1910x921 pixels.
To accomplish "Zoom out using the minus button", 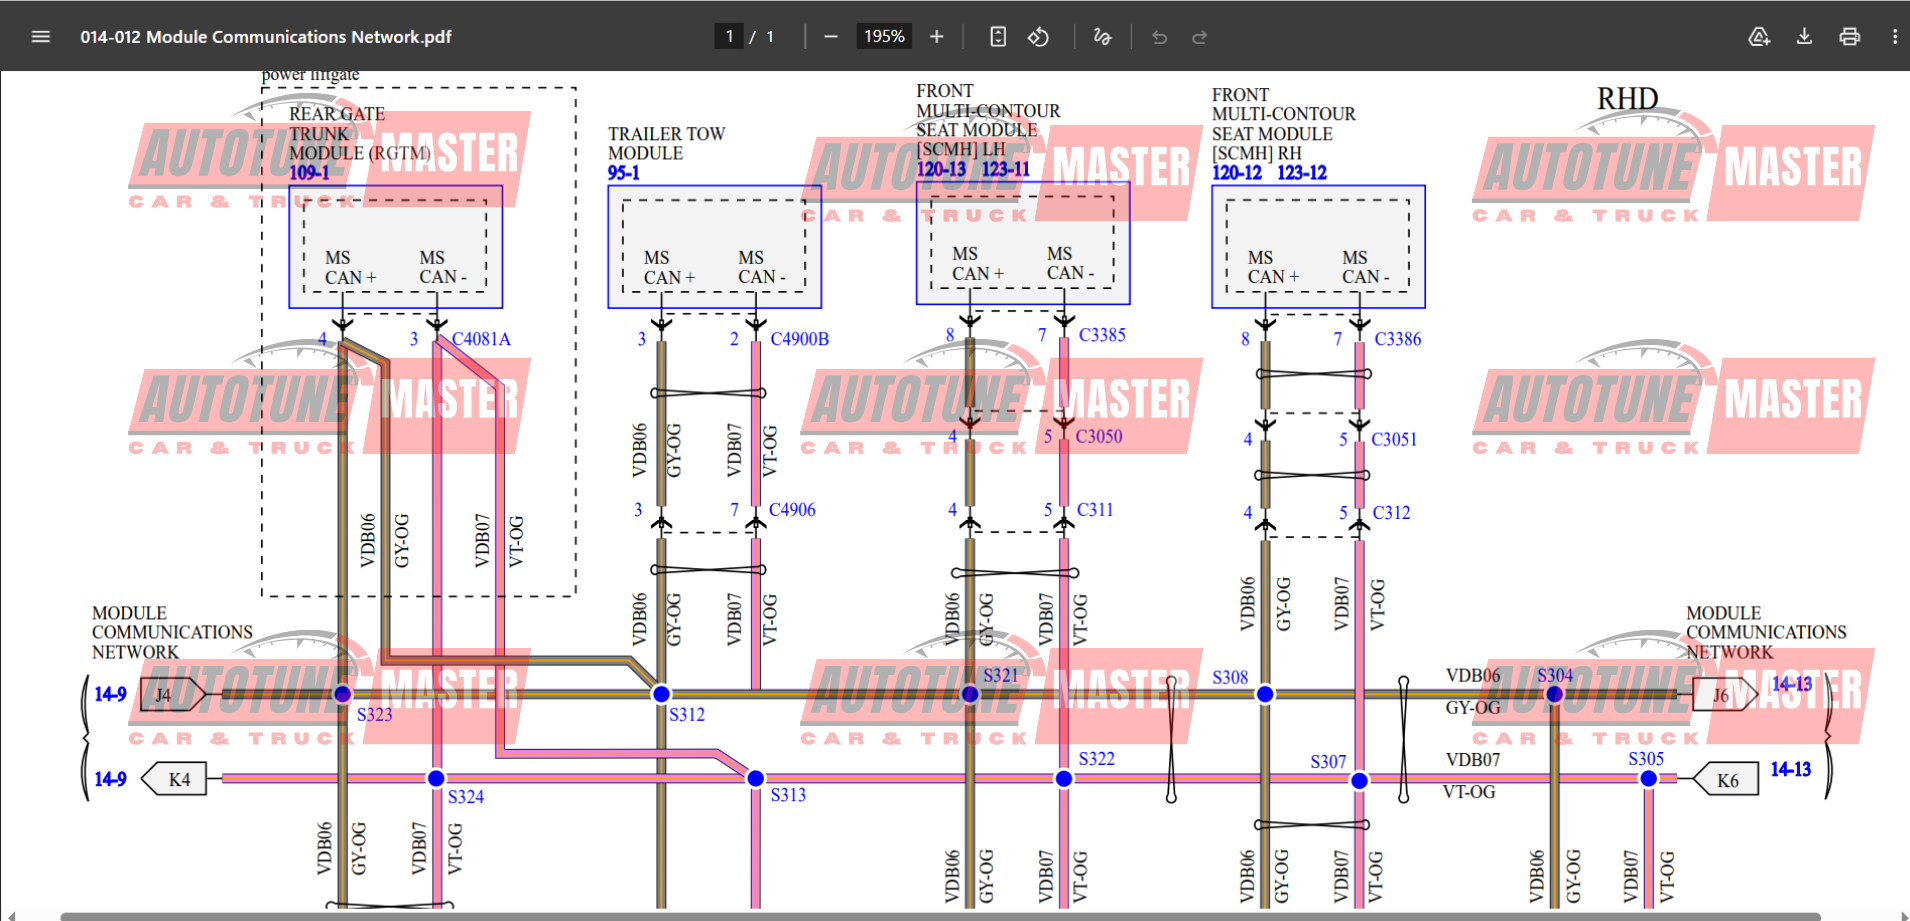I will pyautogui.click(x=830, y=37).
